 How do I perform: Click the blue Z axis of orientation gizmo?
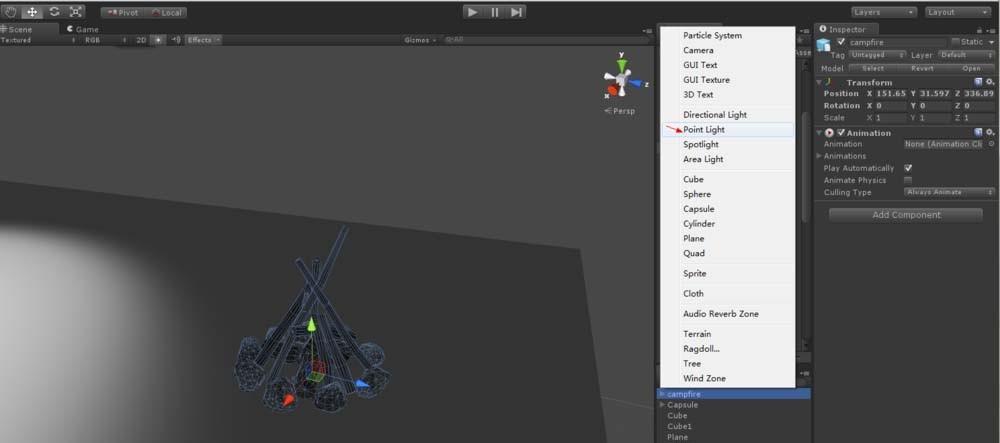coord(636,83)
